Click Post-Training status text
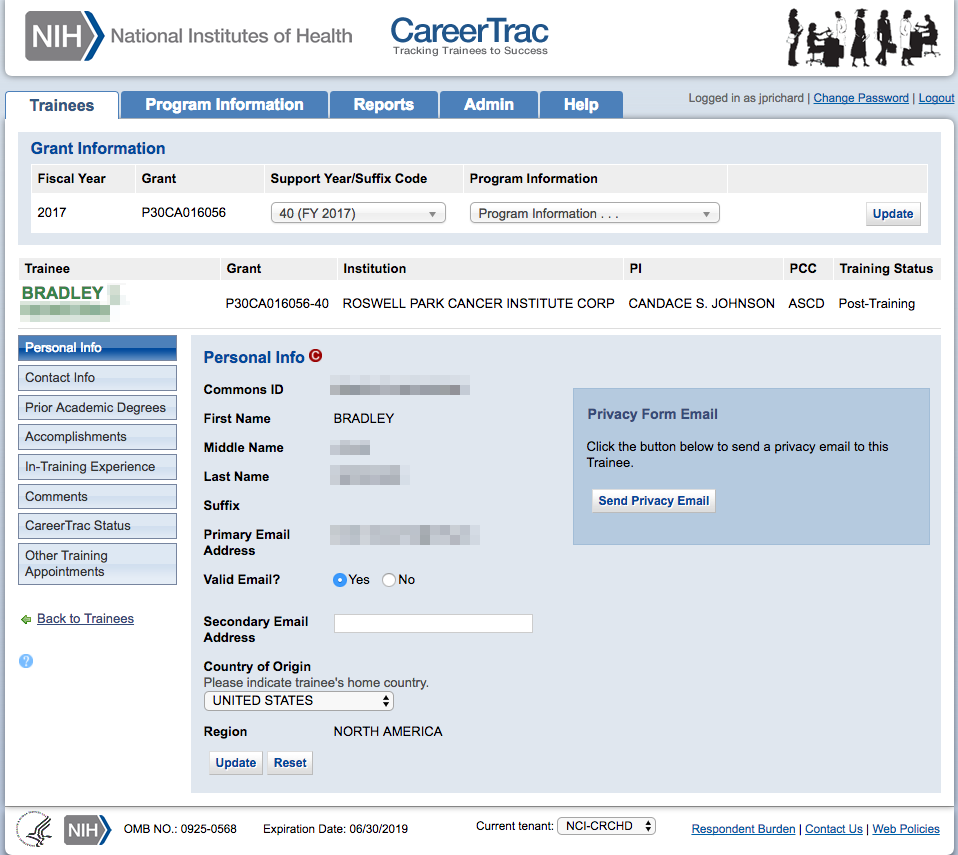The image size is (958, 855). click(x=876, y=304)
